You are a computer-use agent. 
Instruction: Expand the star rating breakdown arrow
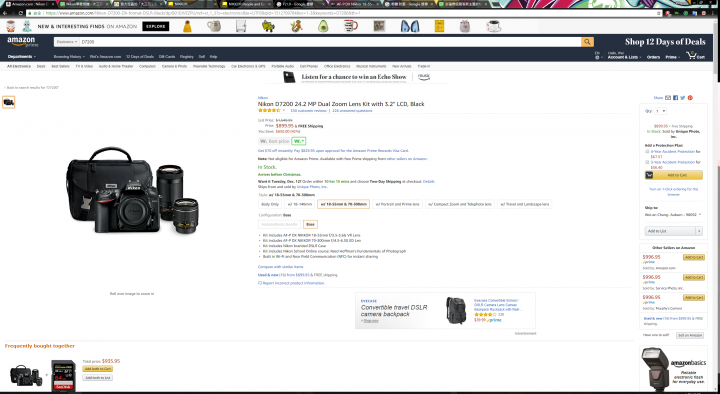tap(284, 111)
